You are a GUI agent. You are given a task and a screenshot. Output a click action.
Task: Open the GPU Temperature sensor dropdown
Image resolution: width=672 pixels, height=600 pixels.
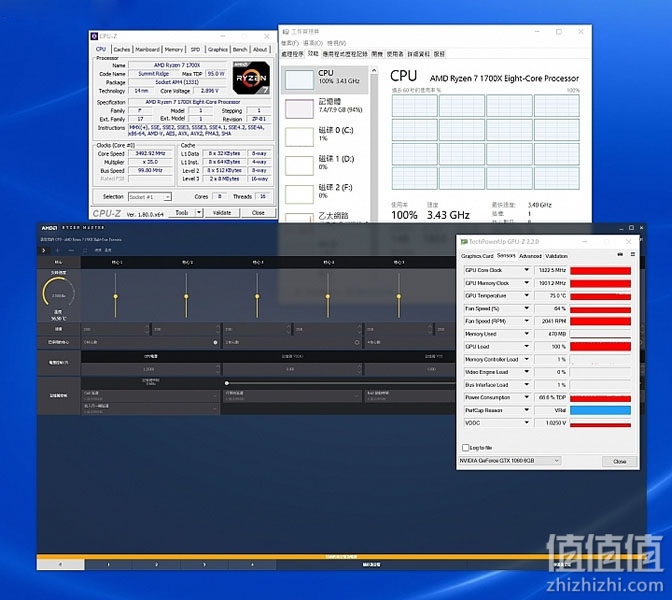(x=527, y=295)
